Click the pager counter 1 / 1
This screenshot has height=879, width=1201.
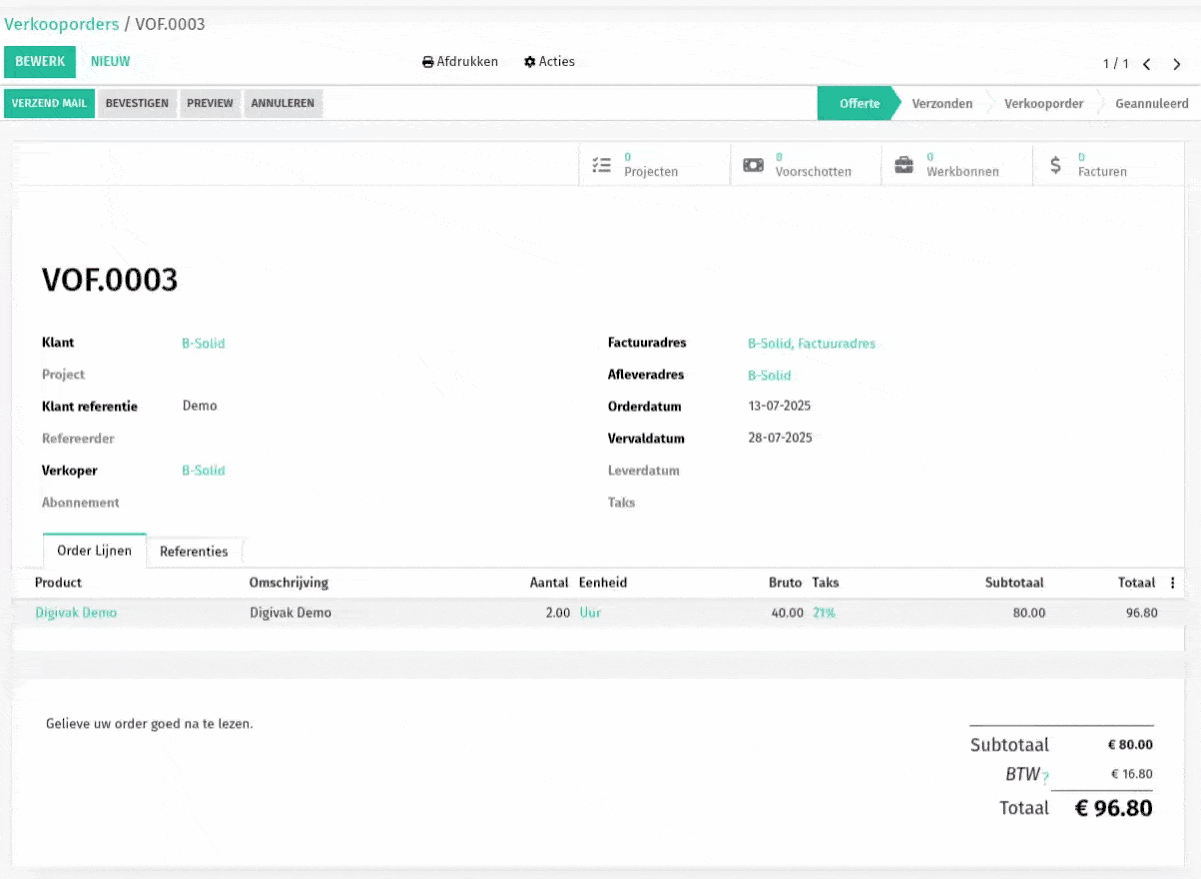pyautogui.click(x=1116, y=64)
